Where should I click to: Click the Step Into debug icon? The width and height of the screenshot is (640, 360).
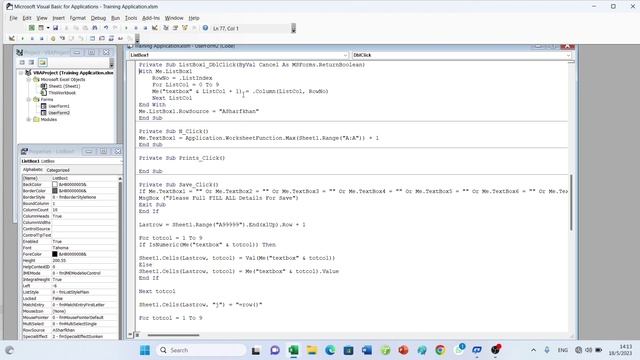[x=62, y=38]
